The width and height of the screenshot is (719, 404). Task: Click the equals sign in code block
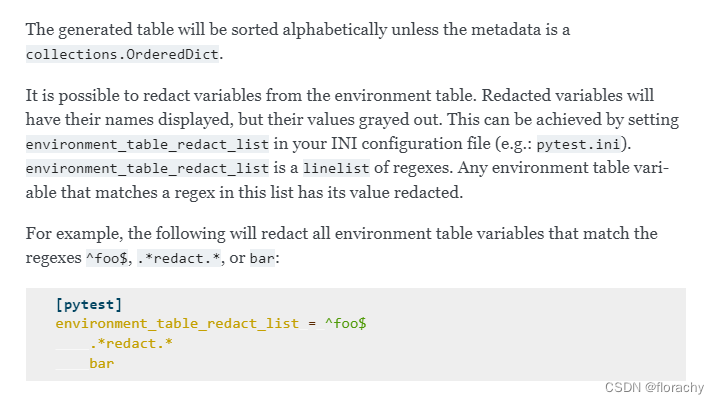312,324
